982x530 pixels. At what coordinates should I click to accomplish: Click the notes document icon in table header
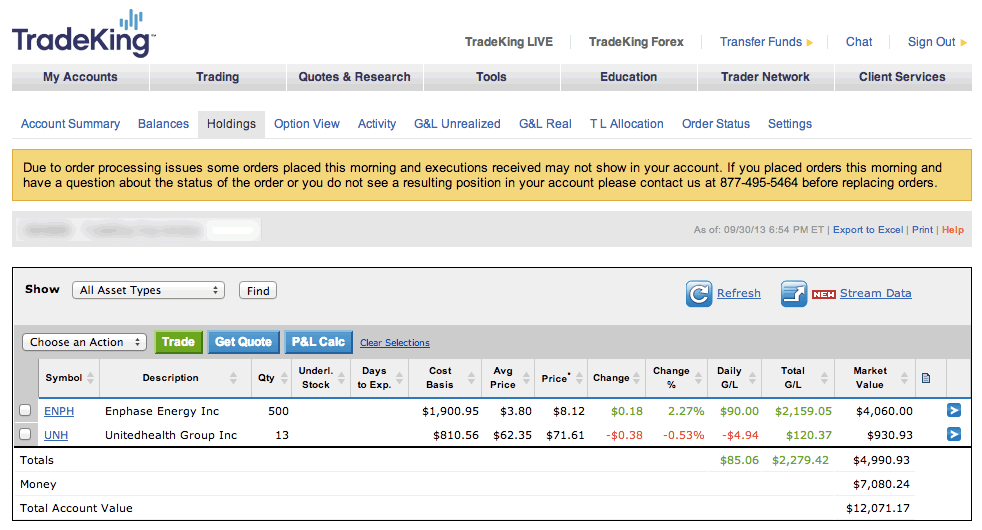pos(926,378)
